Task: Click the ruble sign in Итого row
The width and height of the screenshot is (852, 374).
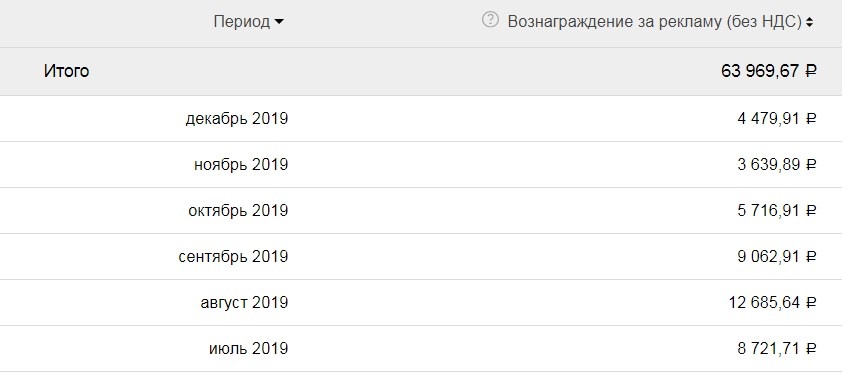Action: click(x=811, y=71)
